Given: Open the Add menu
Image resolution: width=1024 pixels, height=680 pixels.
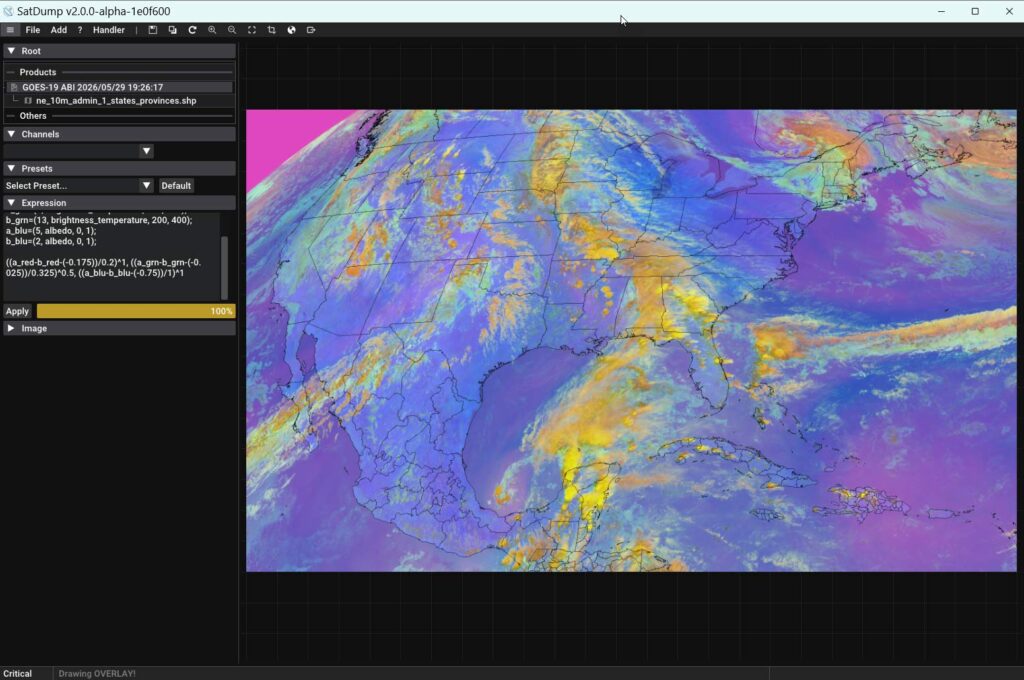Looking at the screenshot, I should click(59, 30).
